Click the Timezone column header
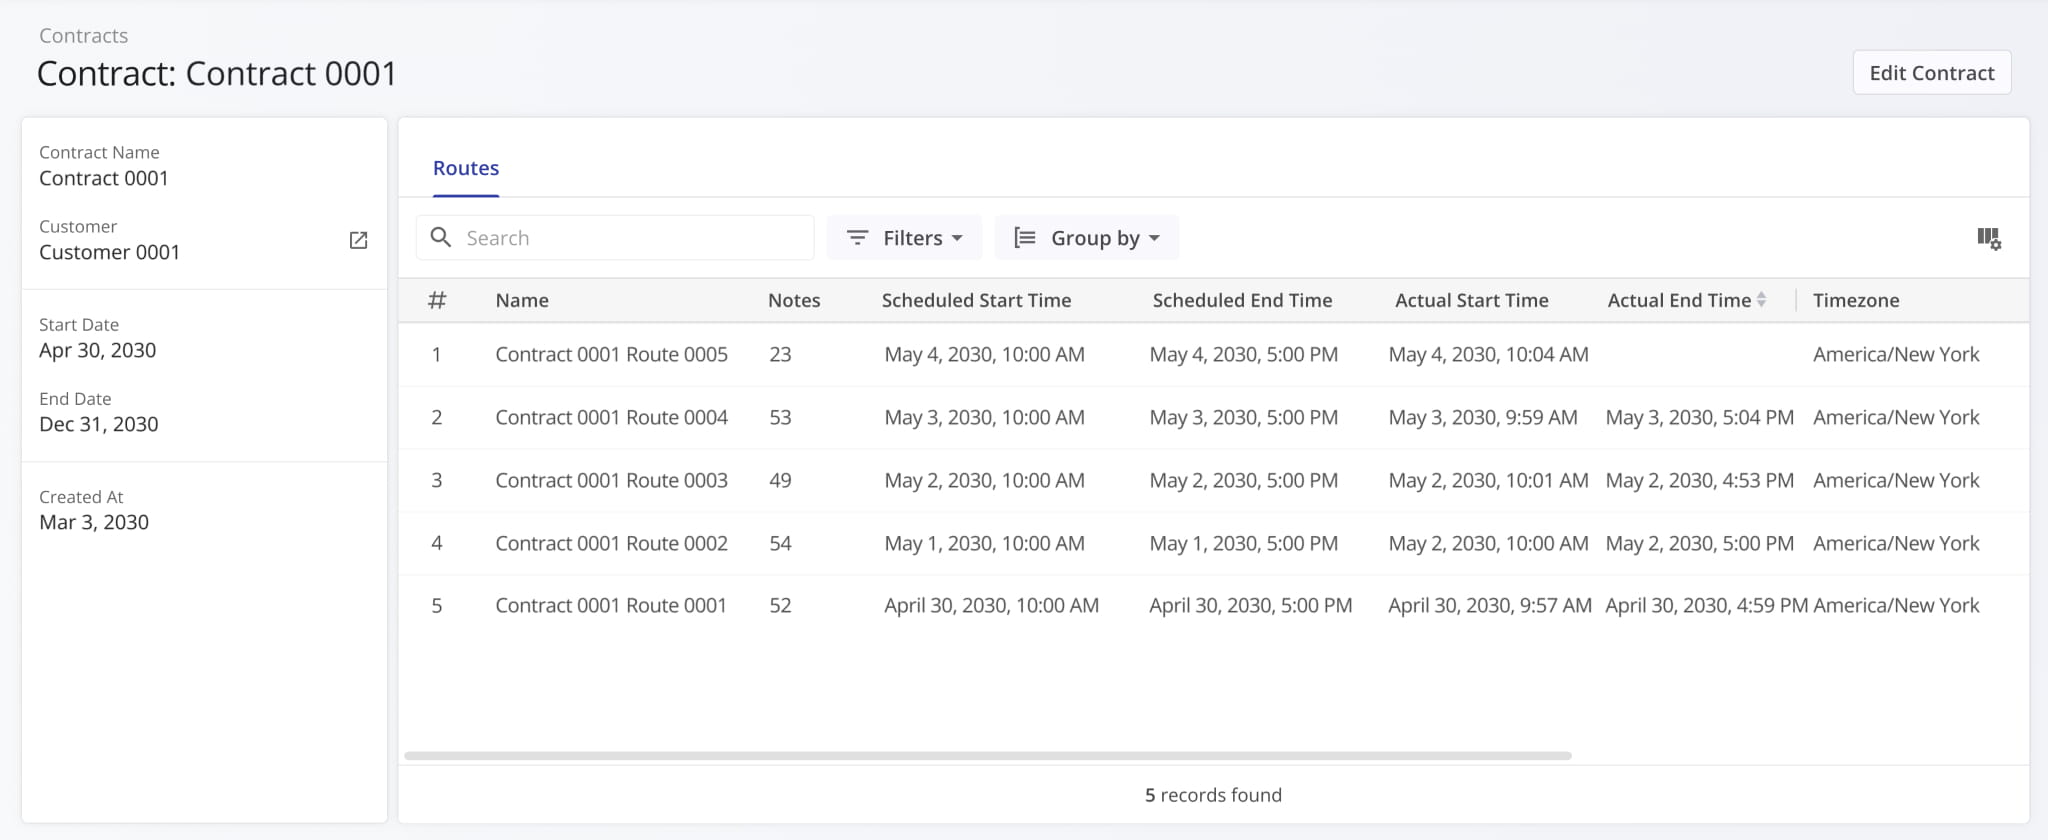 (1855, 300)
